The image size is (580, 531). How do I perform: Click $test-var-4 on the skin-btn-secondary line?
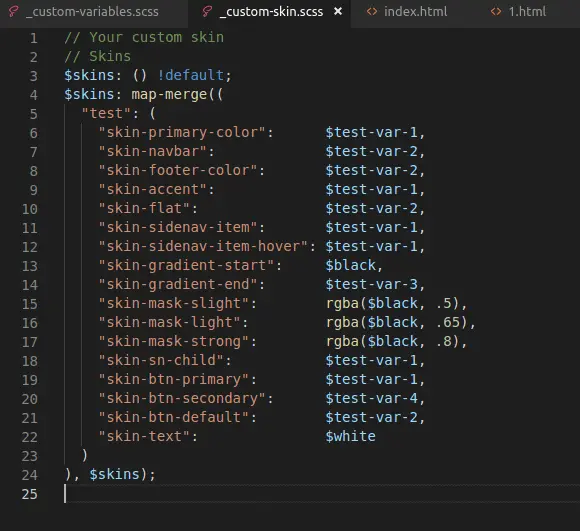pos(371,398)
